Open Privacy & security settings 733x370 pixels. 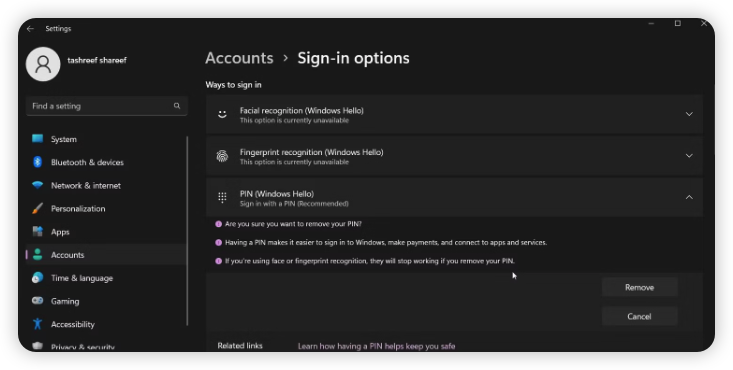(107, 345)
